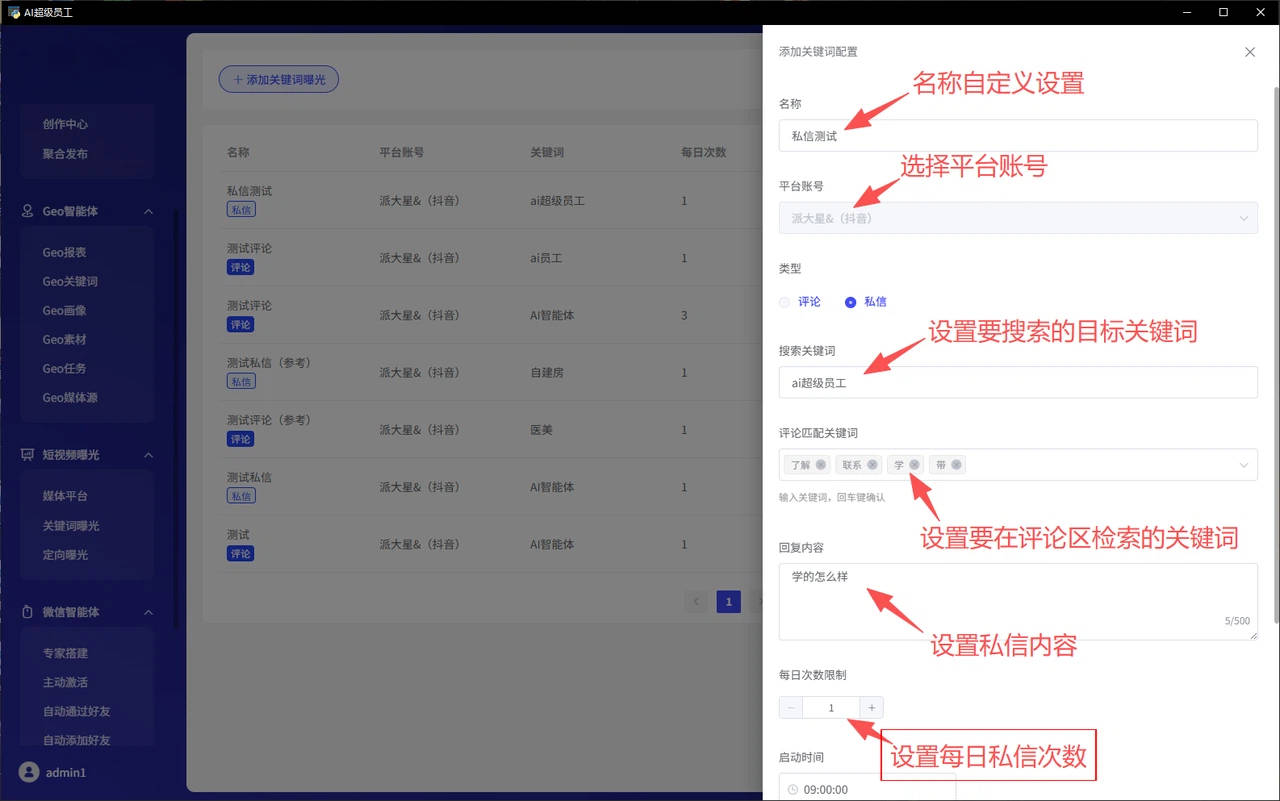Close the 添加关键词配置 panel
This screenshot has height=801, width=1280.
click(1249, 52)
